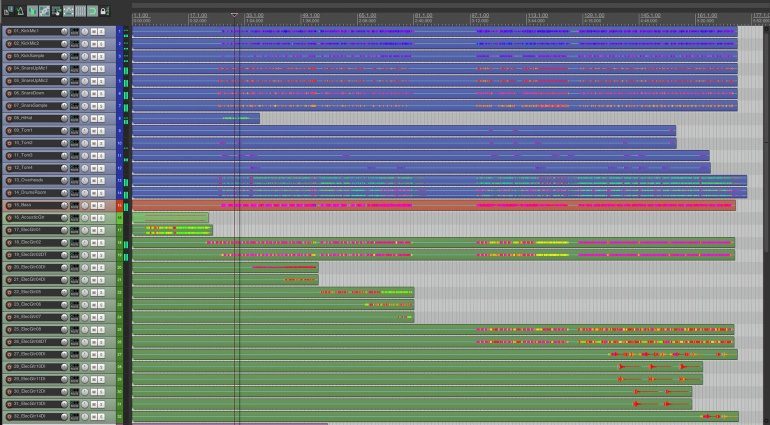The image size is (770, 425).
Task: Arm 15_Bass track for recording
Action: click(x=9, y=205)
